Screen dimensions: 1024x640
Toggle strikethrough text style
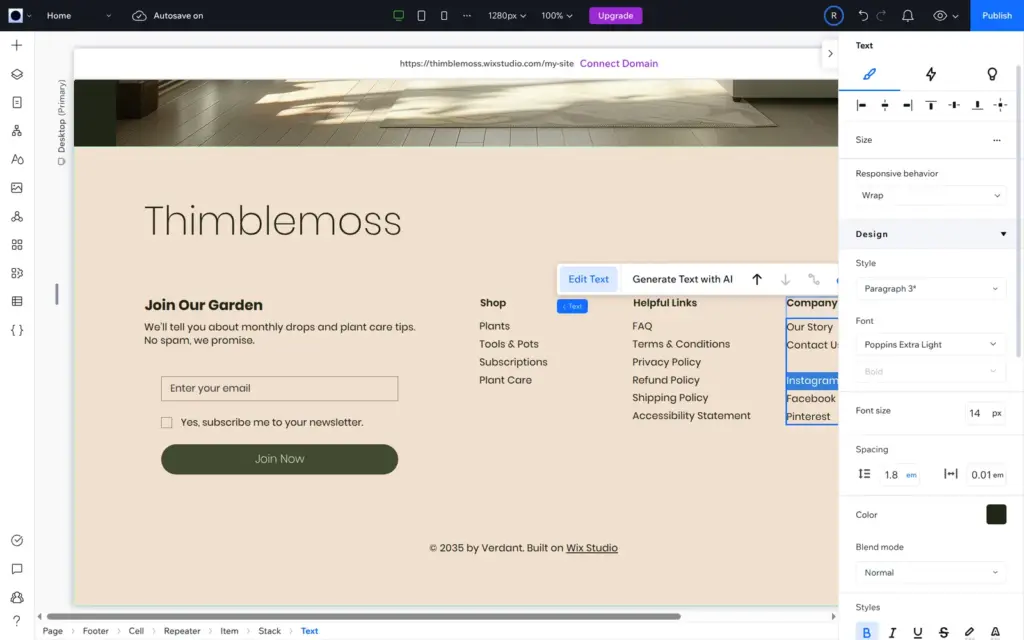tap(944, 632)
